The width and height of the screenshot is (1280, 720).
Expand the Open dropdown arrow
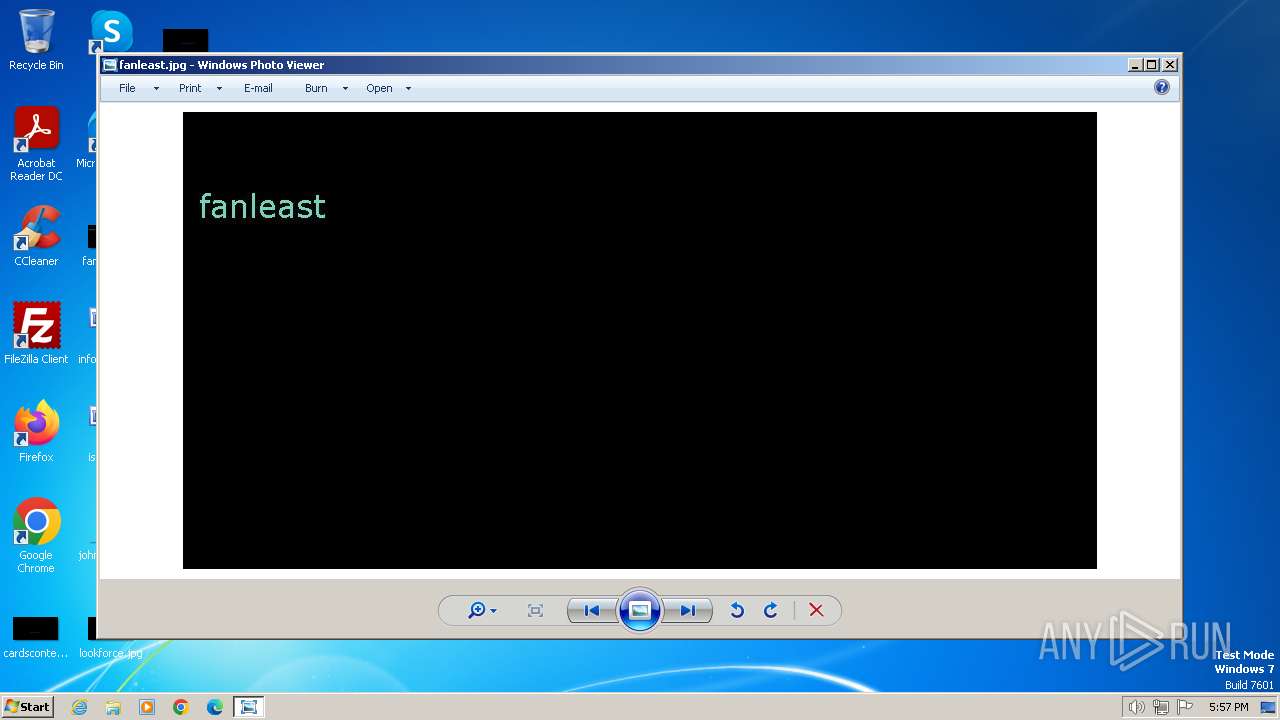click(x=408, y=89)
